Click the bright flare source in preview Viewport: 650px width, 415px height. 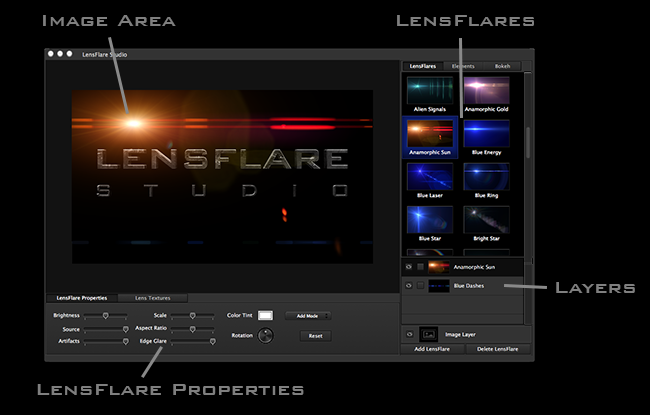coord(133,123)
